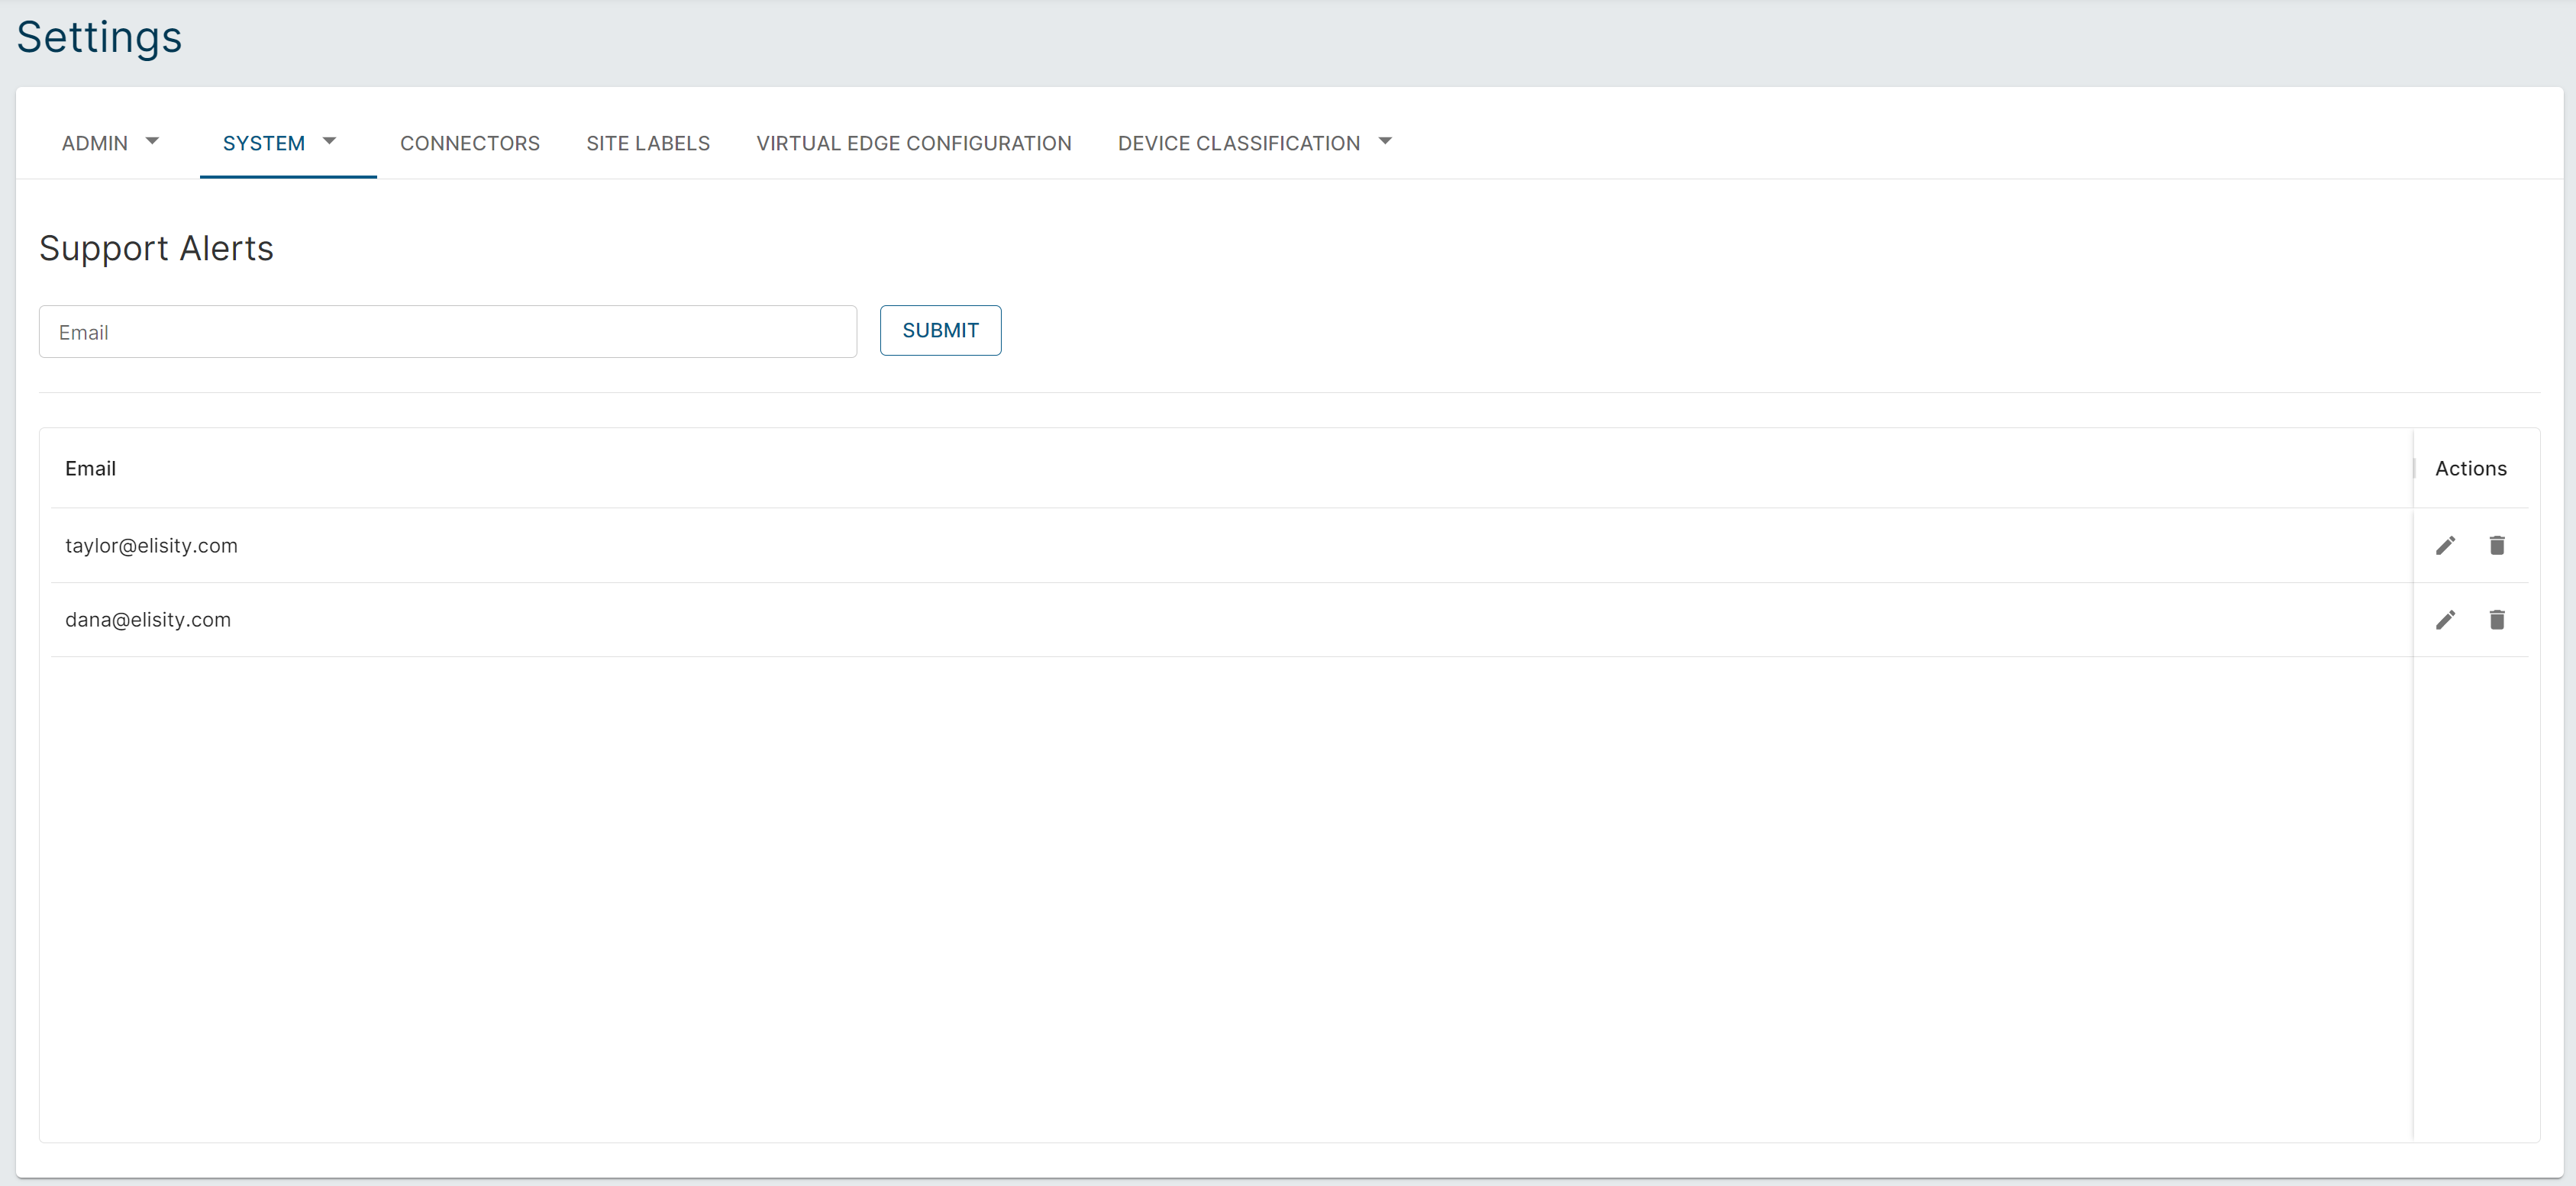2576x1186 pixels.
Task: Expand the System tab dropdown arrow
Action: [329, 142]
